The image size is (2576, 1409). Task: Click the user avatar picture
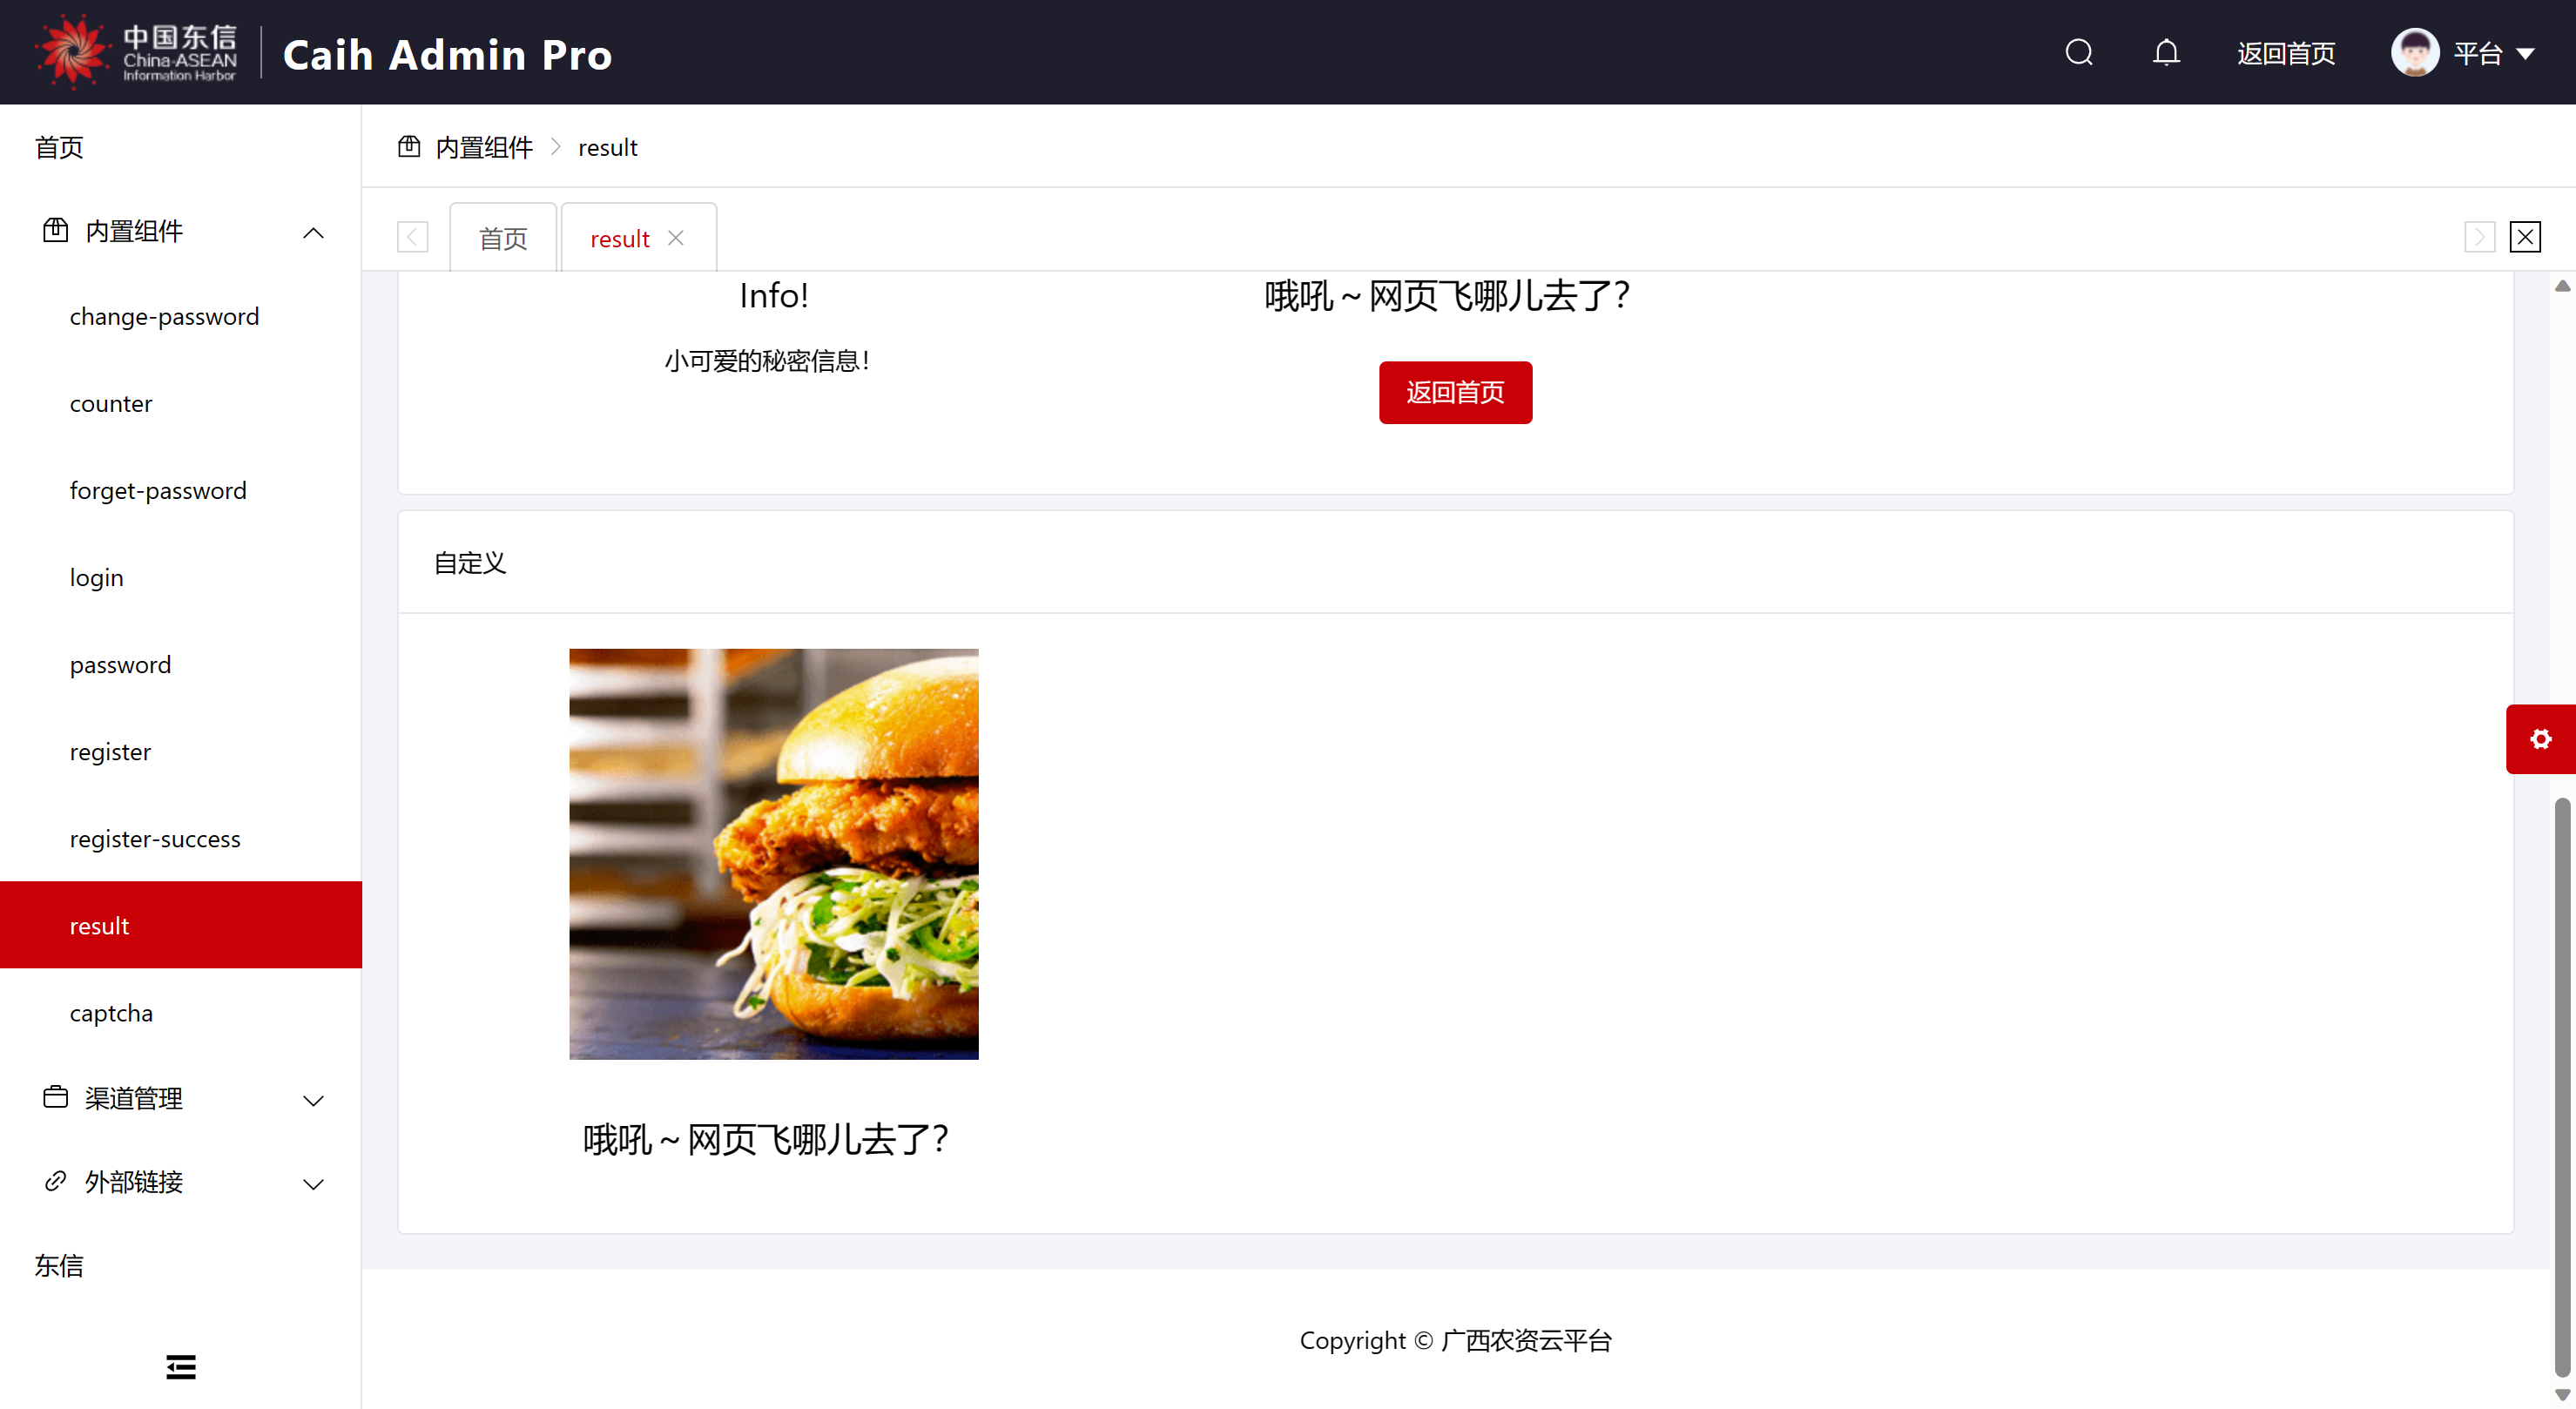(2414, 52)
